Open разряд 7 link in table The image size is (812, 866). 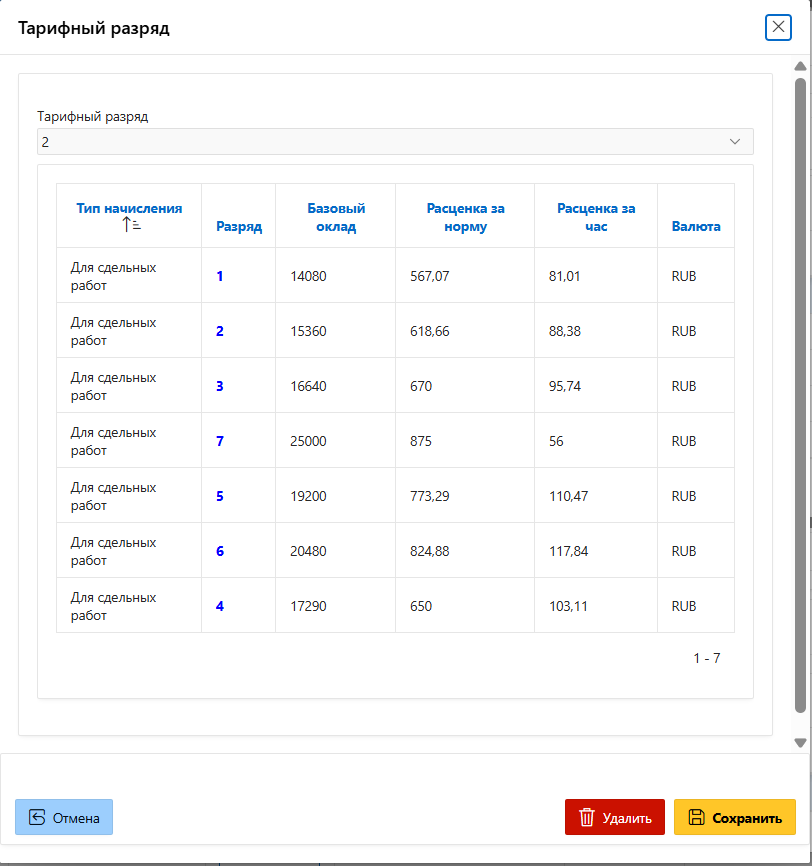(220, 441)
